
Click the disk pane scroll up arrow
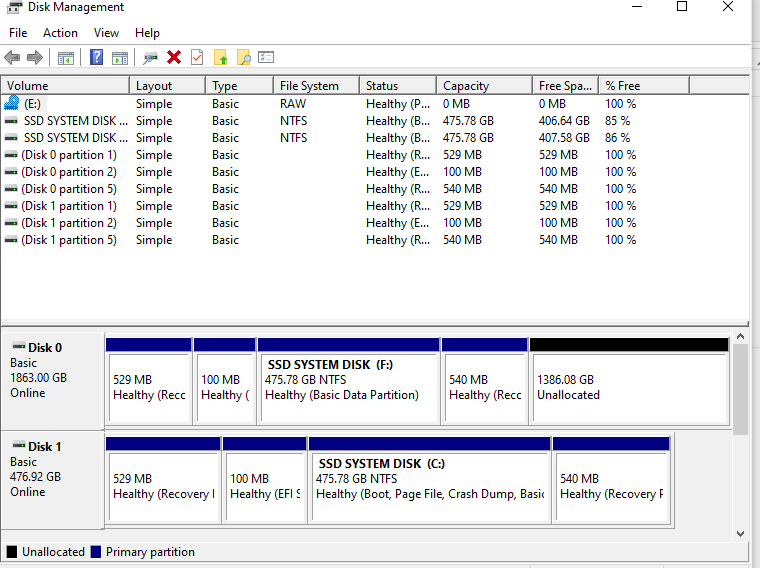740,336
